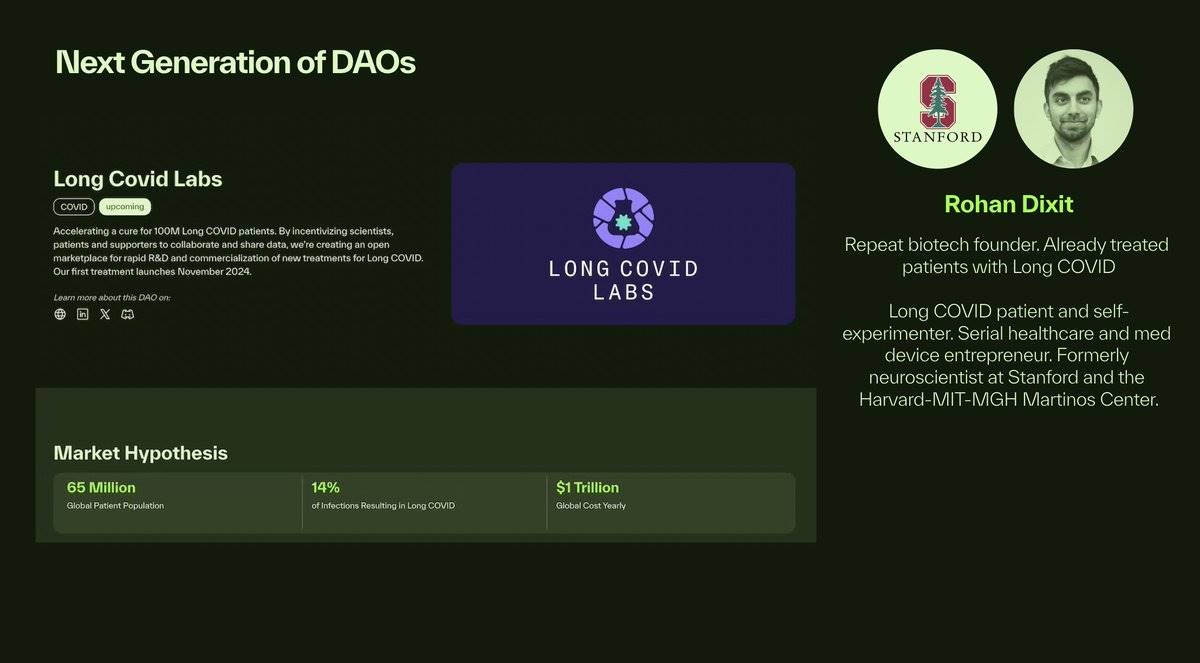Click the Long Covid Labs banner image

pyautogui.click(x=623, y=244)
